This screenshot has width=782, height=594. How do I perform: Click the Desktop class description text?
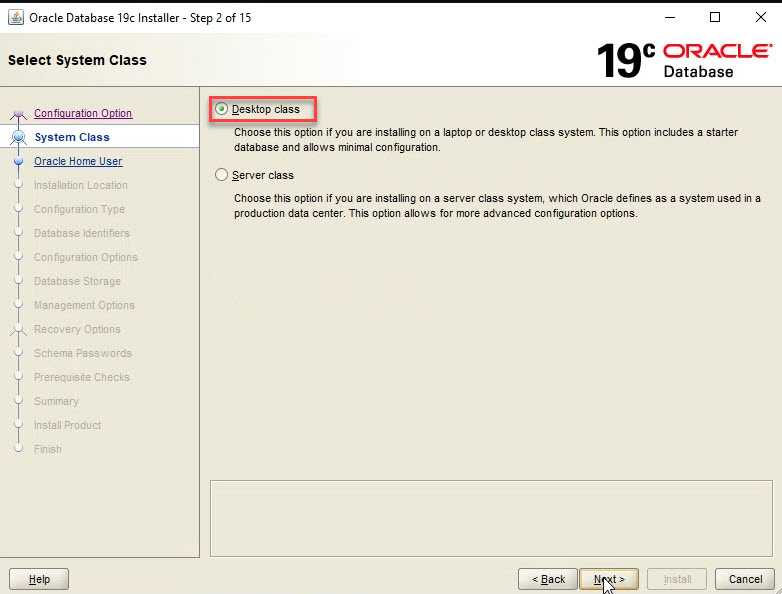(x=486, y=140)
